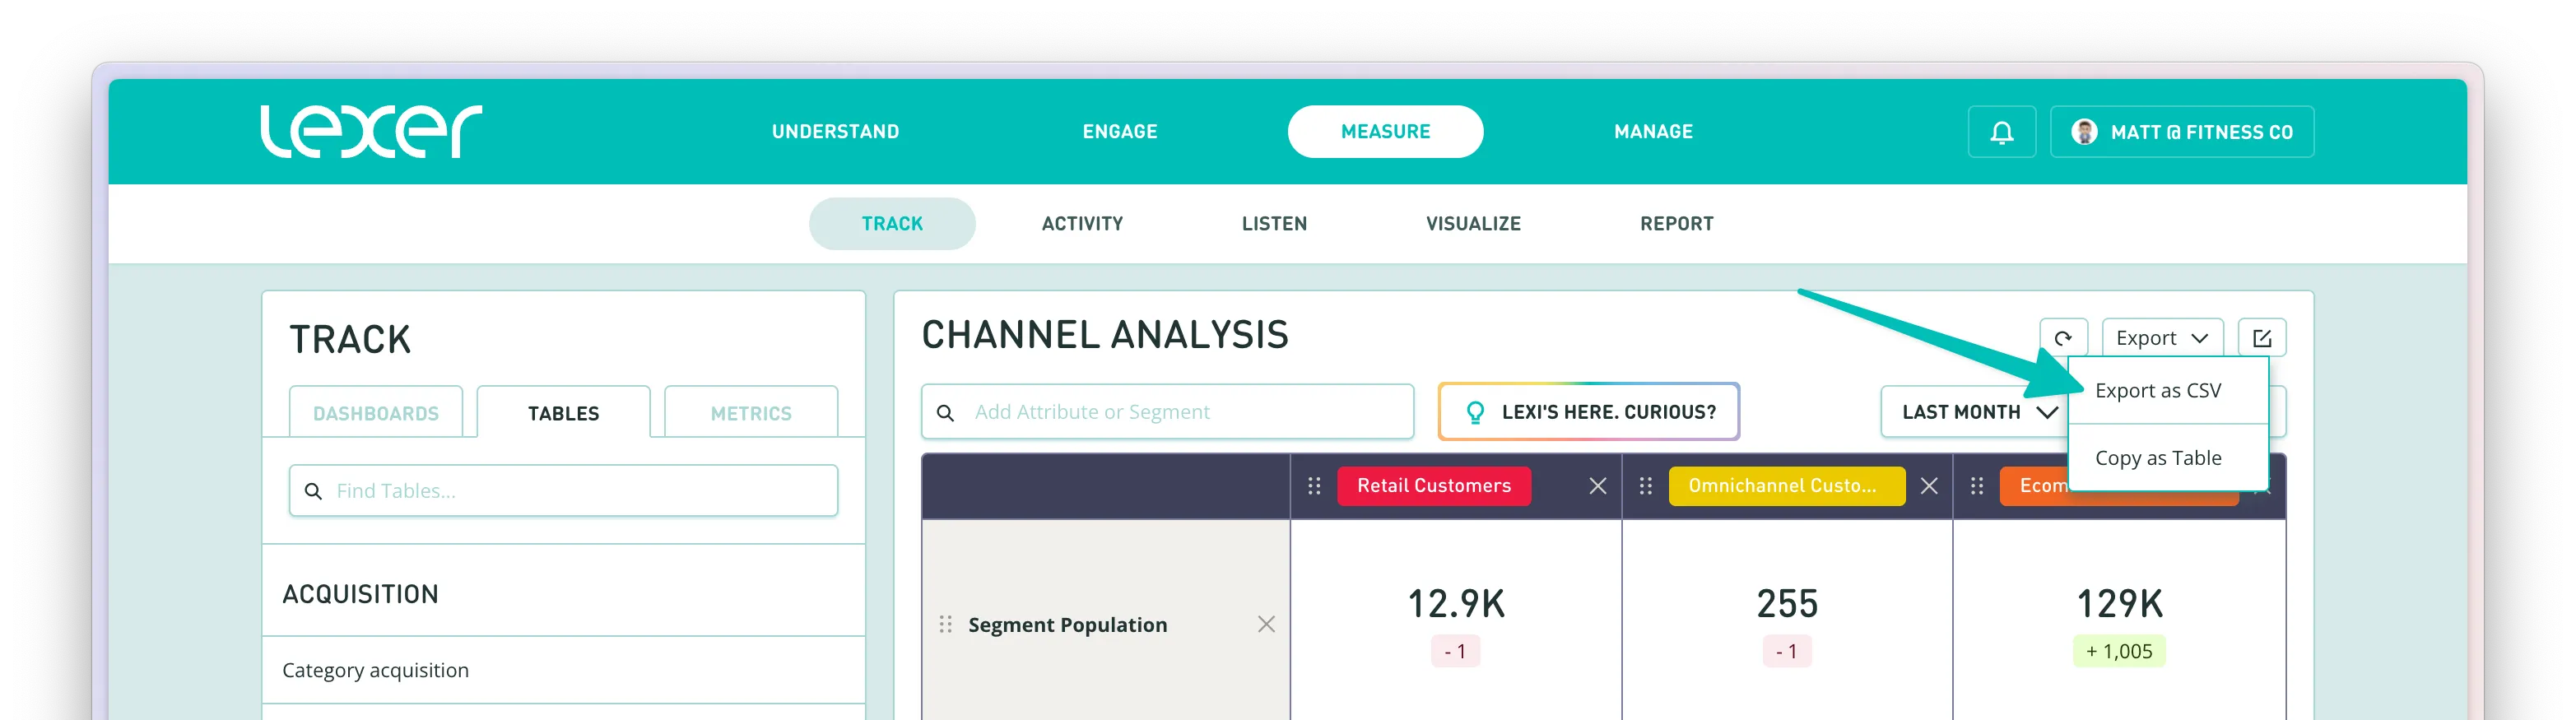This screenshot has height=720, width=2576.
Task: Click the ACQUISITION section heading
Action: click(360, 594)
